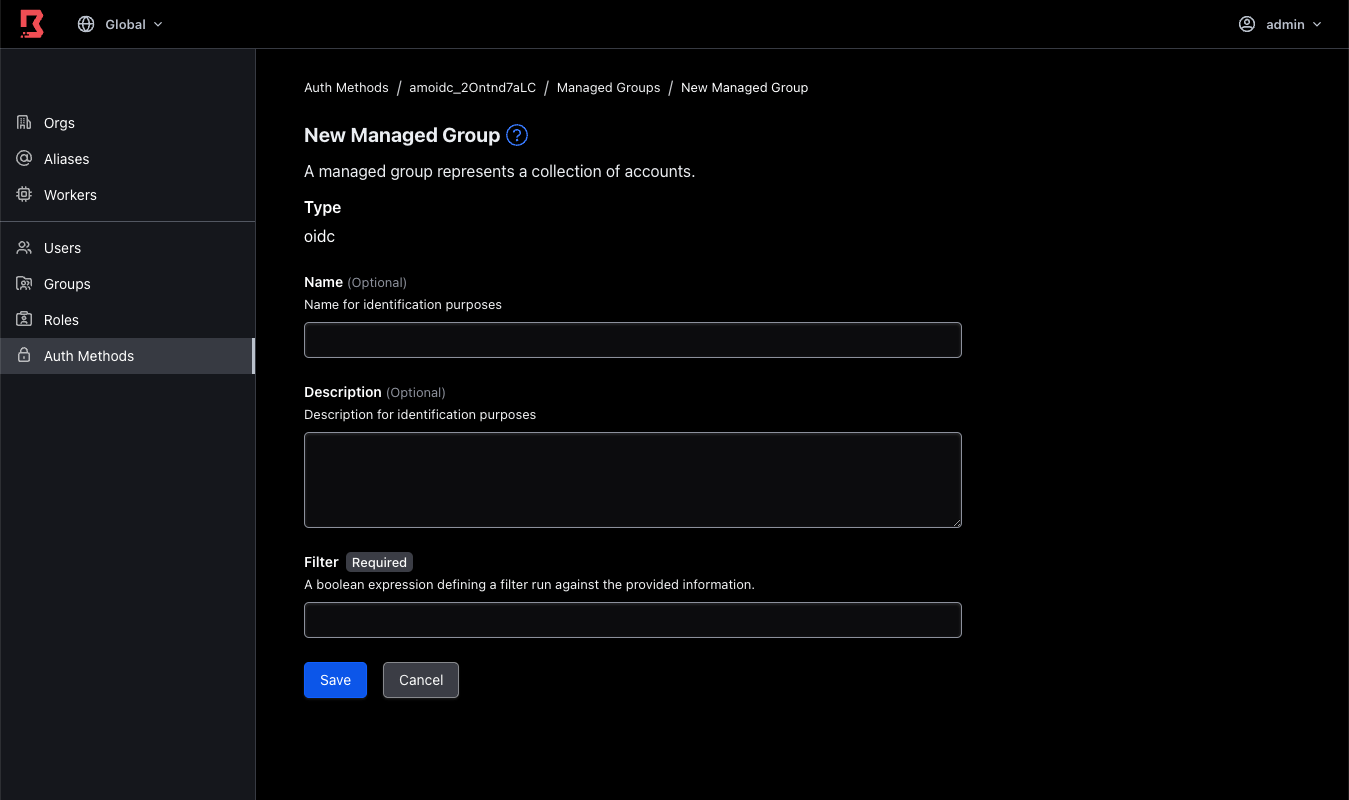
Task: Click the Groups sidebar icon
Action: click(22, 283)
